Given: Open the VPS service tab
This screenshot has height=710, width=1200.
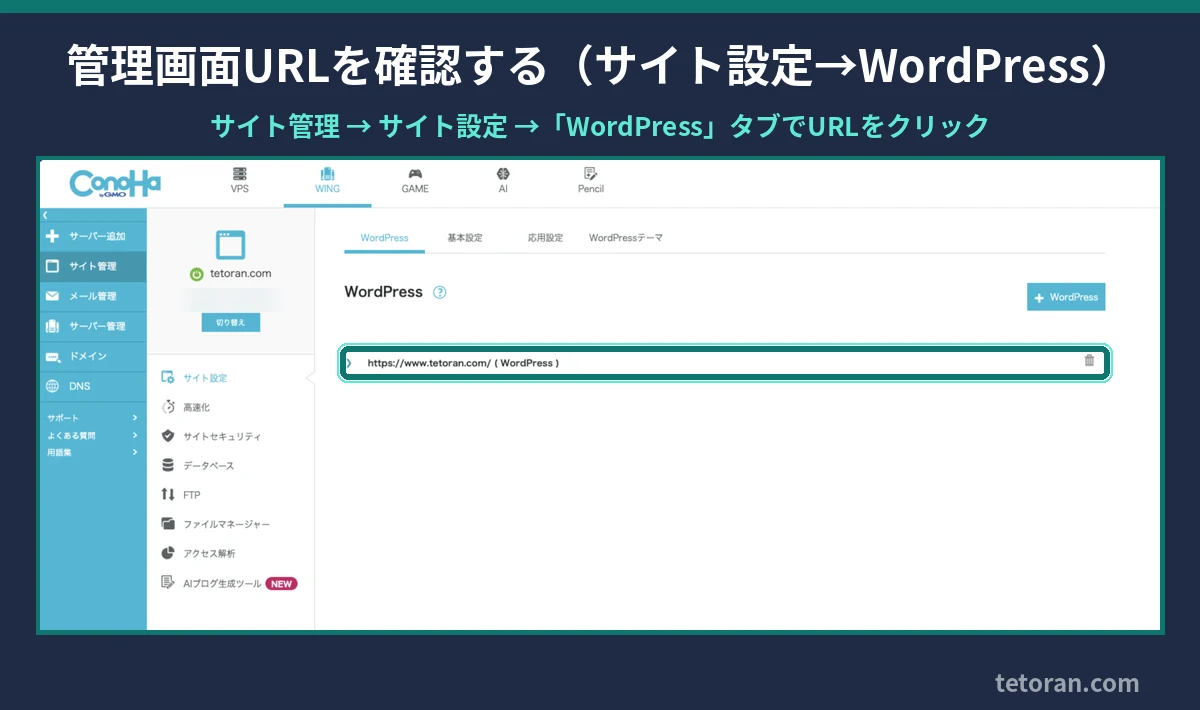Looking at the screenshot, I should point(240,181).
